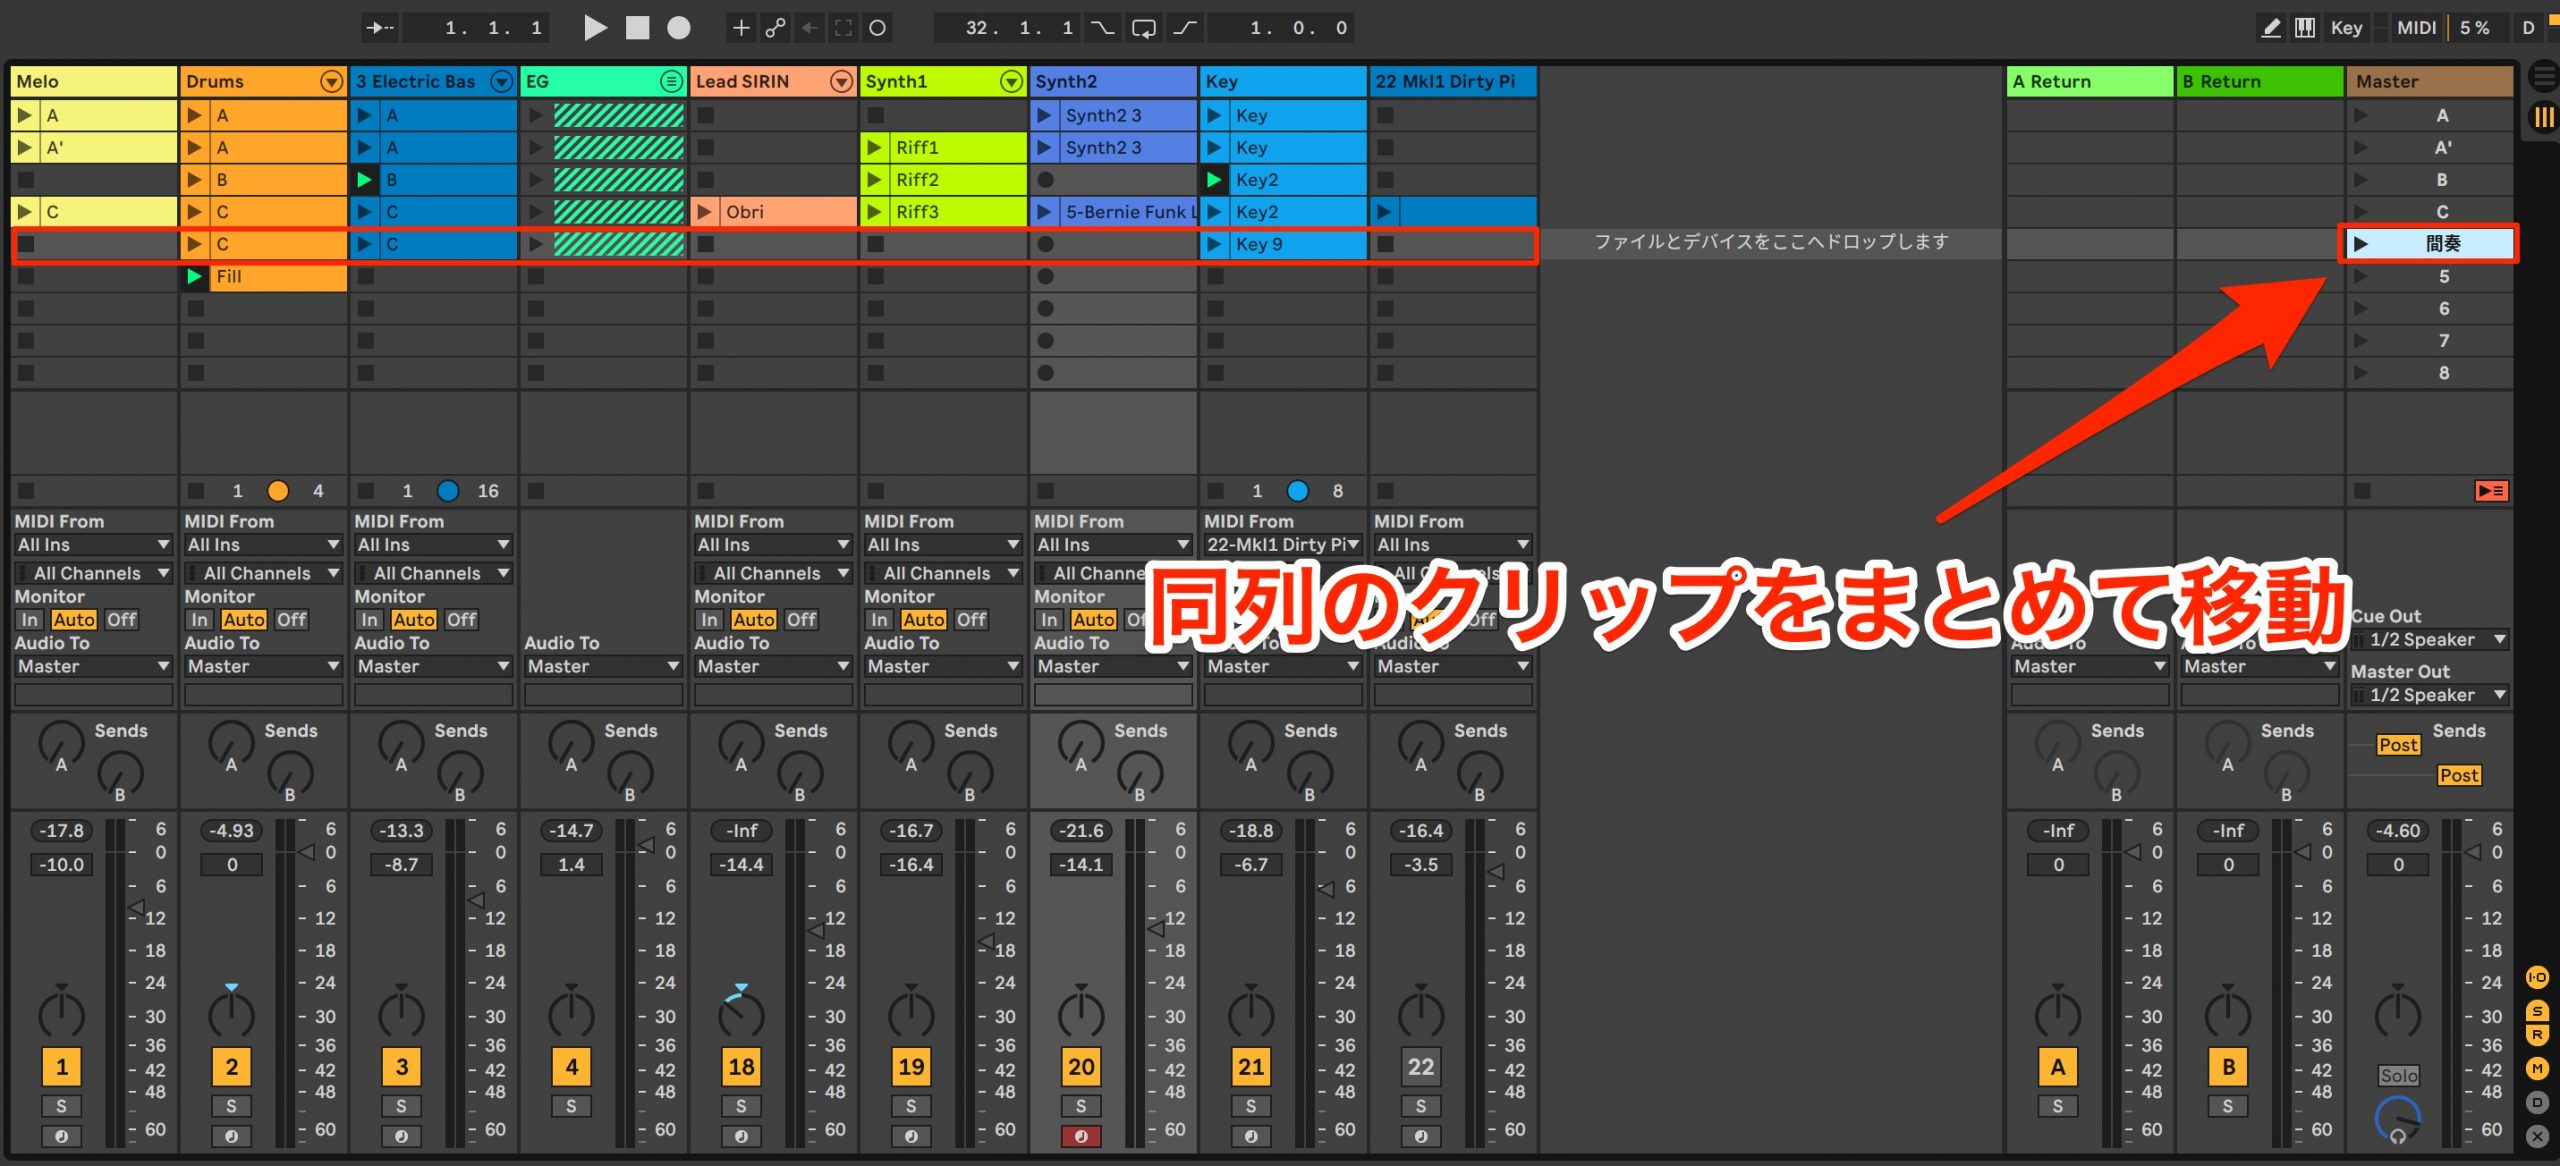The width and height of the screenshot is (2560, 1166).
Task: Toggle track 18 activator
Action: click(x=741, y=1067)
